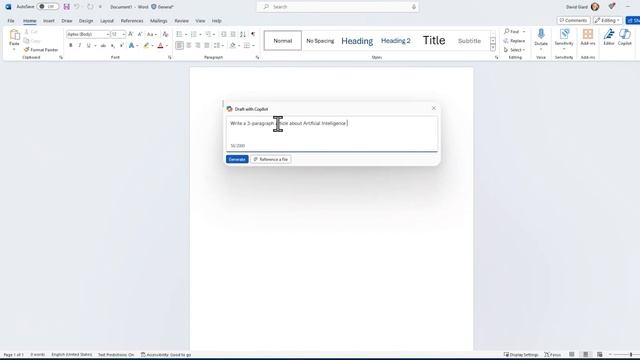Apply the red font color
Screen dimensions: 640x360
pos(160,45)
